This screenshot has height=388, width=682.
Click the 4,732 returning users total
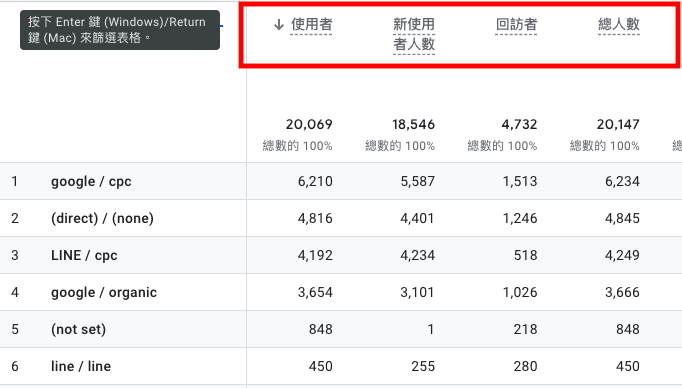point(519,125)
